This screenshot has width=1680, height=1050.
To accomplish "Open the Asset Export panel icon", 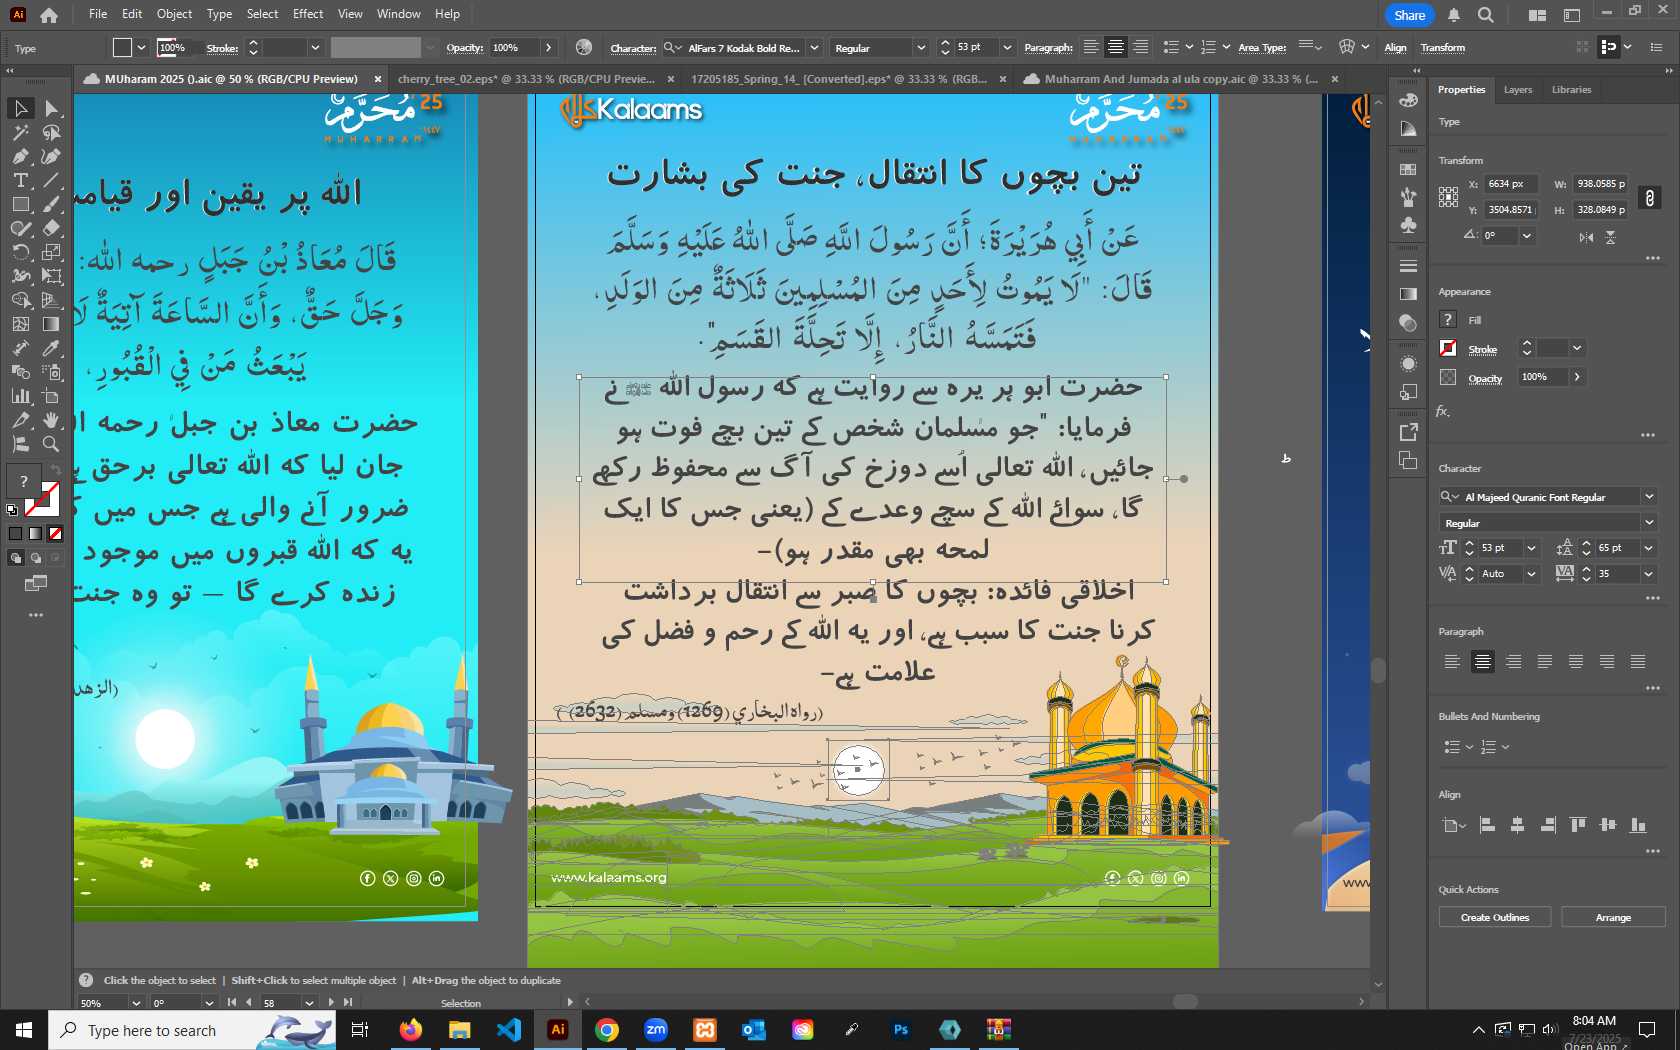I will click(1408, 432).
